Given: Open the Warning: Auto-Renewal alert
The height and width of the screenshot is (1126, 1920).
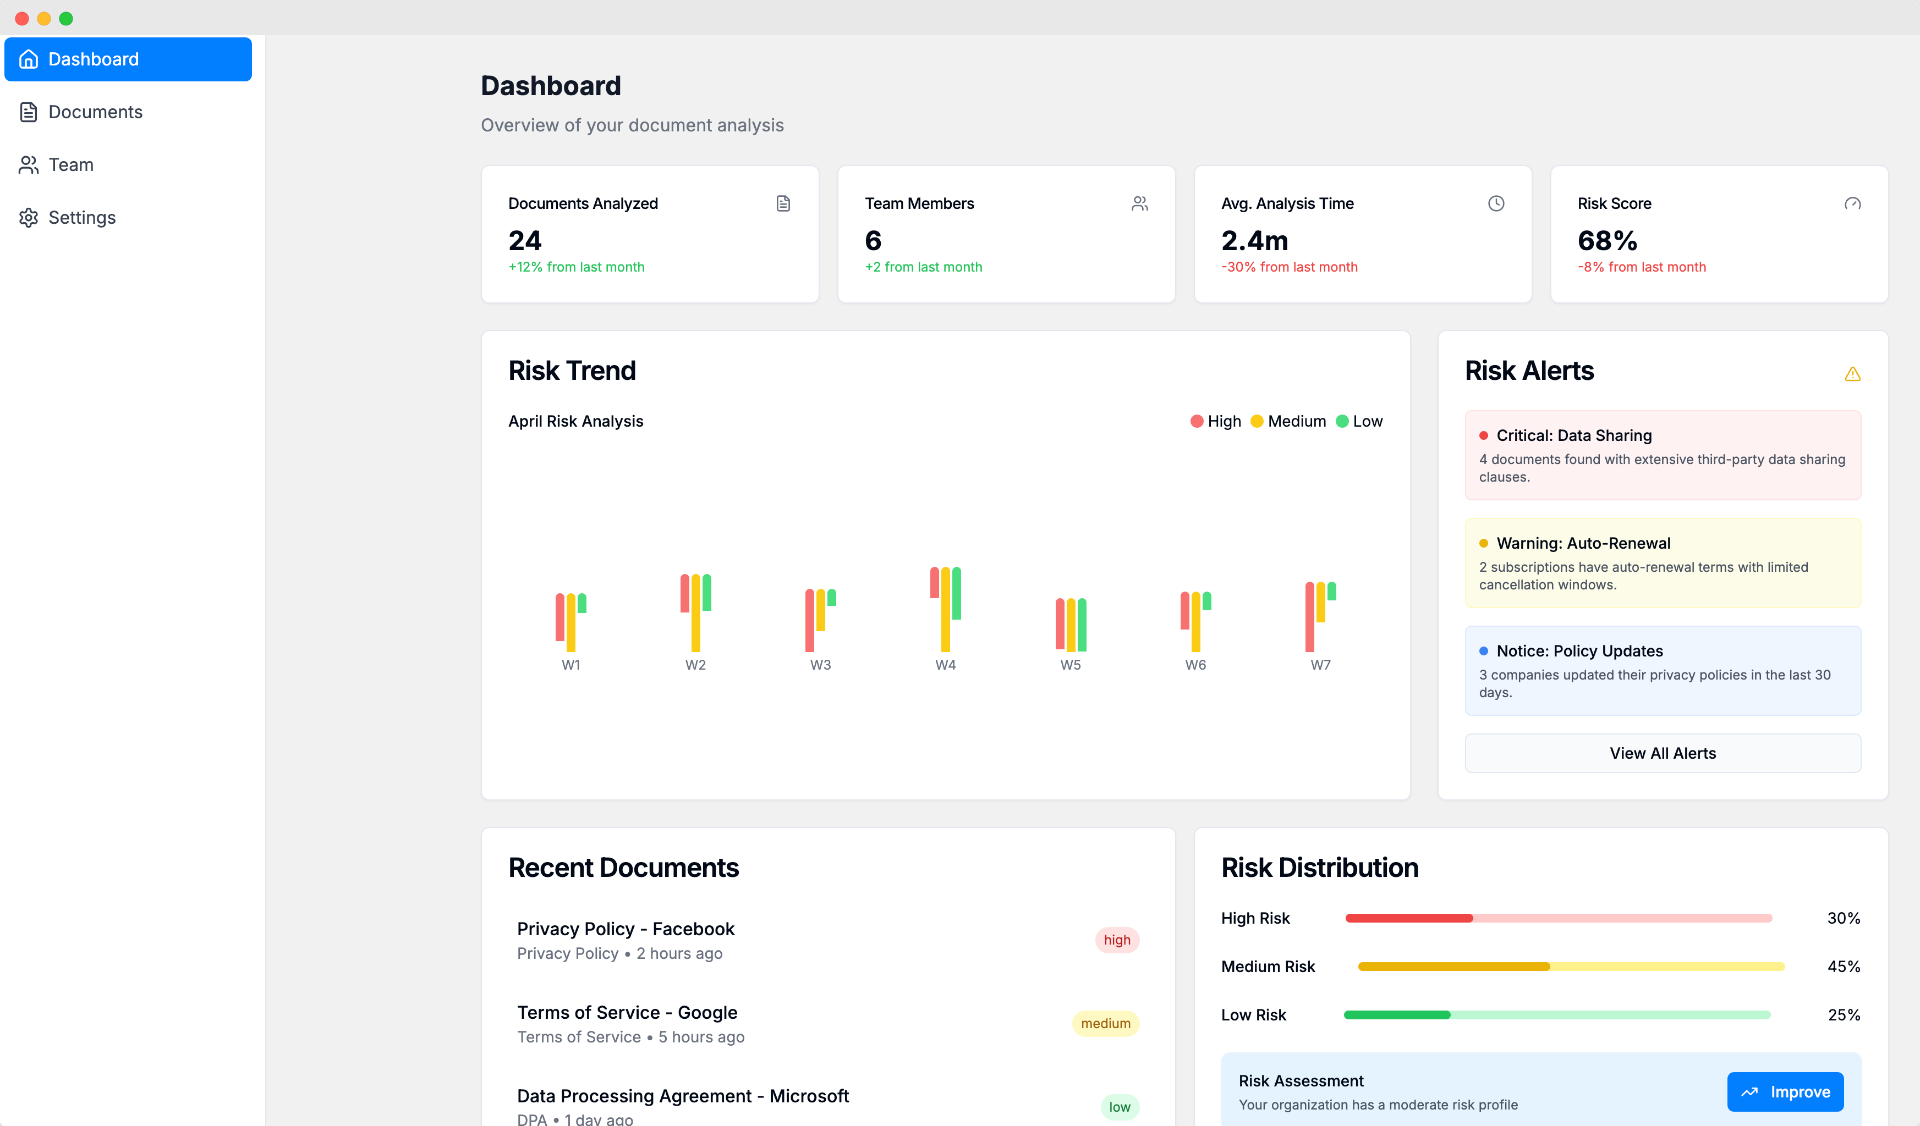Looking at the screenshot, I should (x=1663, y=563).
